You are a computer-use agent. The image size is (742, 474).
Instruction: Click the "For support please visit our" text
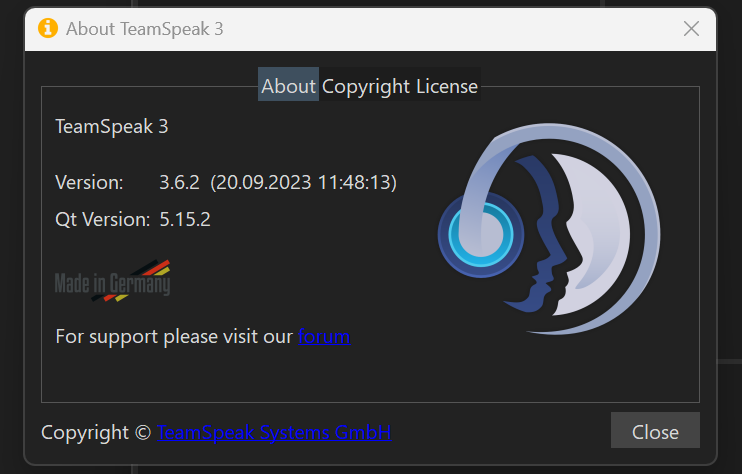174,336
